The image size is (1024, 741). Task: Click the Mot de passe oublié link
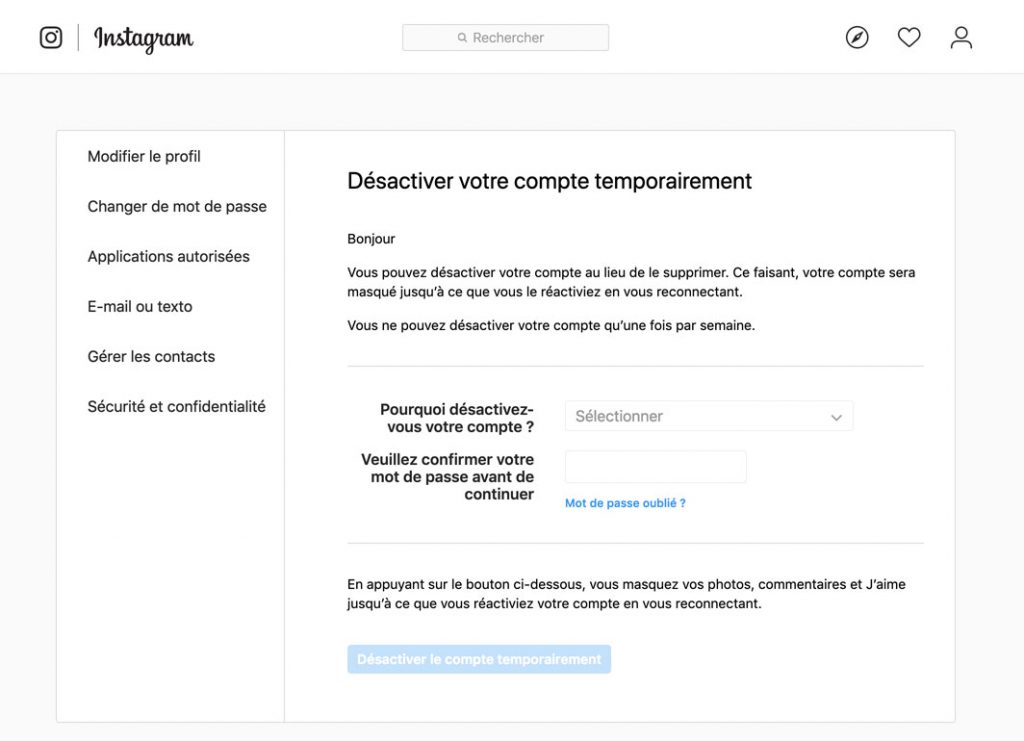pyautogui.click(x=625, y=503)
